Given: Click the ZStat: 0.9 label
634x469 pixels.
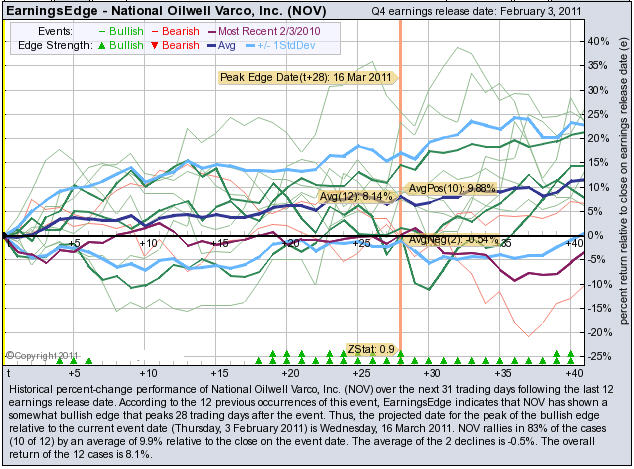Looking at the screenshot, I should point(372,349).
